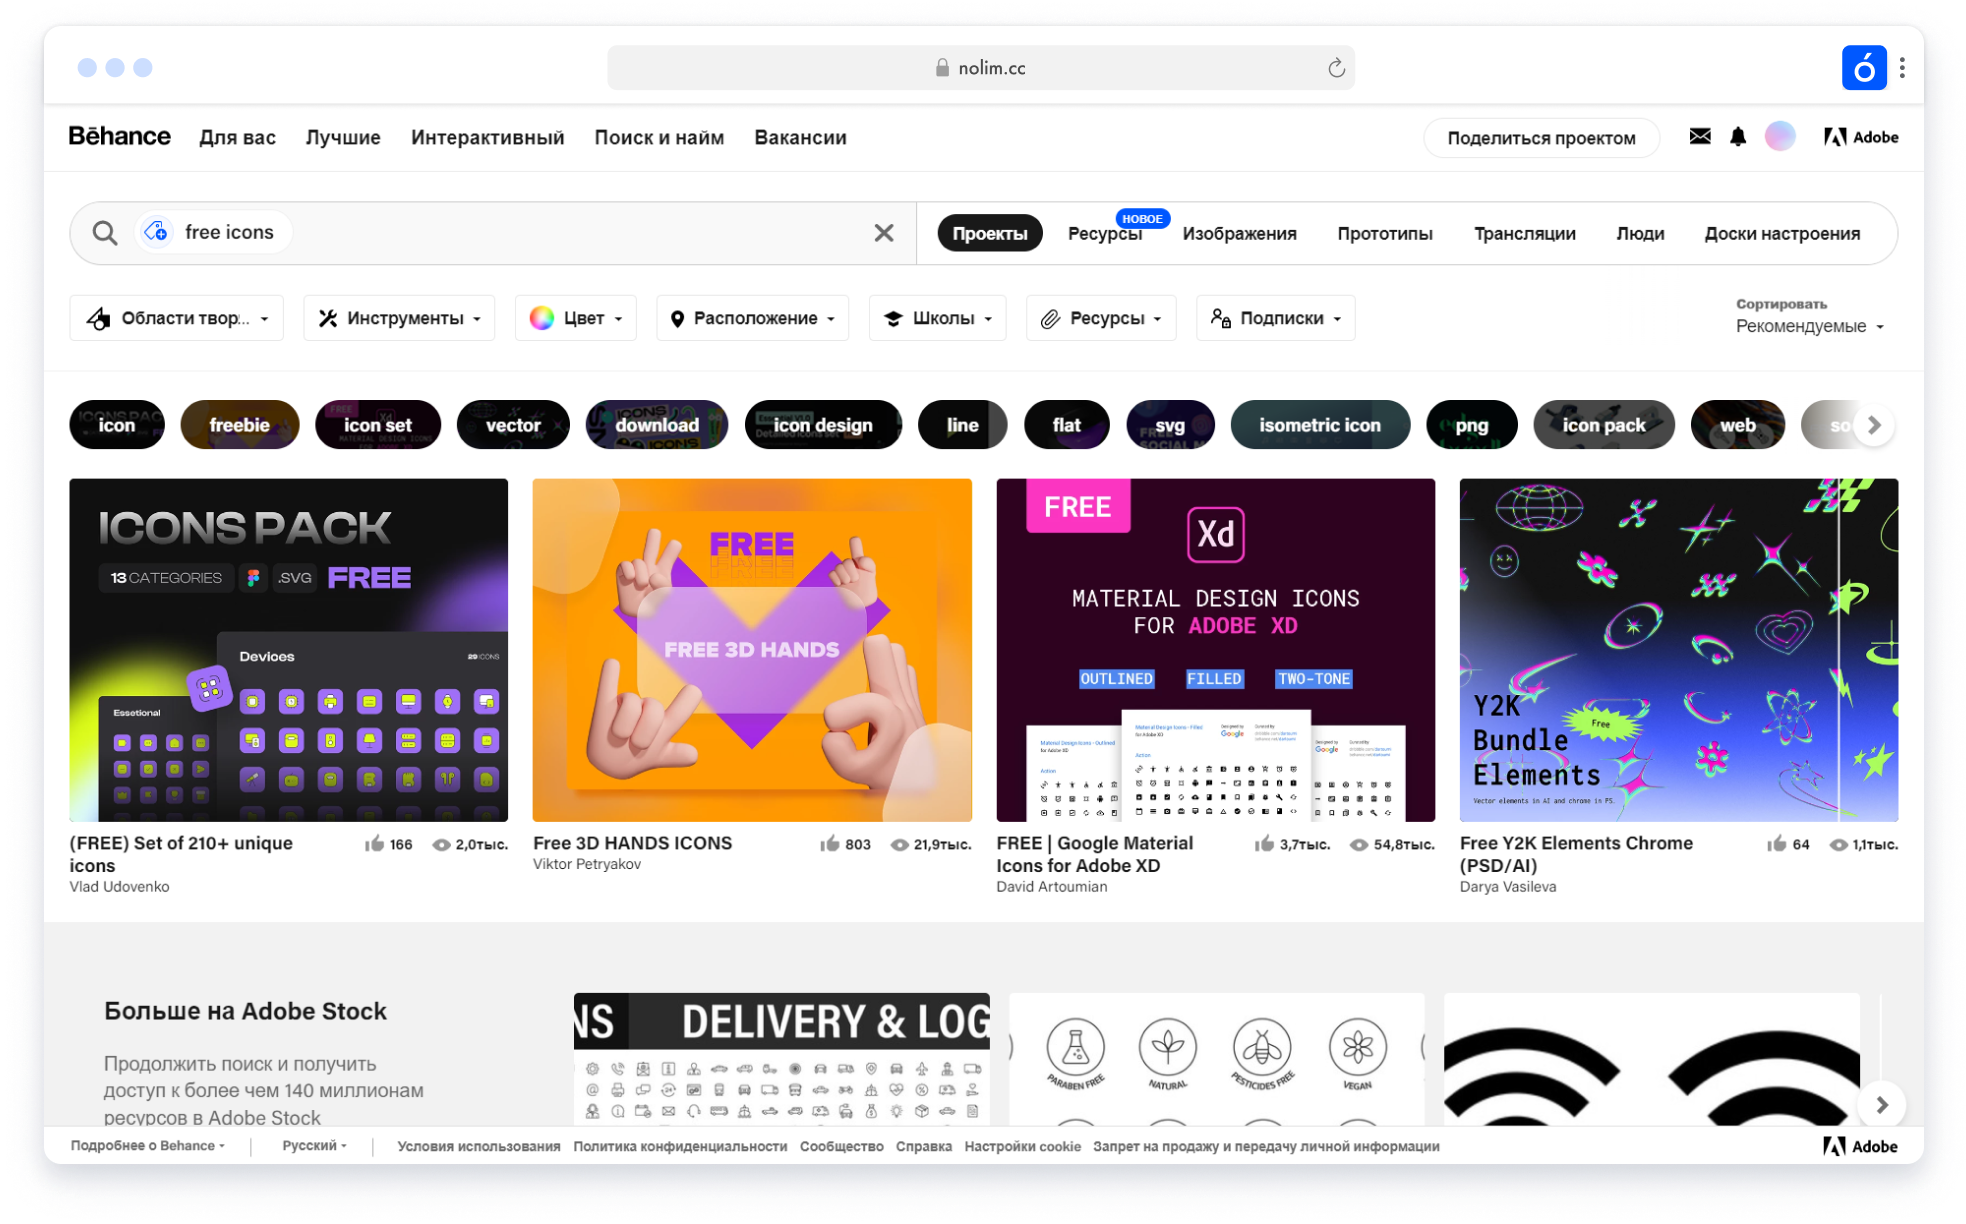Select the freebie tag chip
Viewport: 1966px width, 1224px height.
coord(240,425)
